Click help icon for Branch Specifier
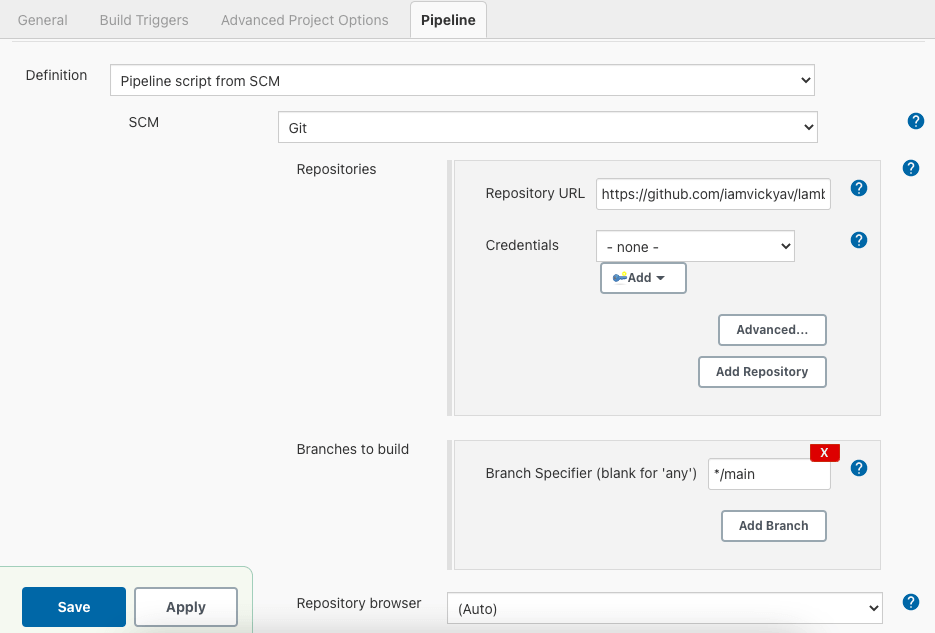The height and width of the screenshot is (633, 935). (858, 468)
